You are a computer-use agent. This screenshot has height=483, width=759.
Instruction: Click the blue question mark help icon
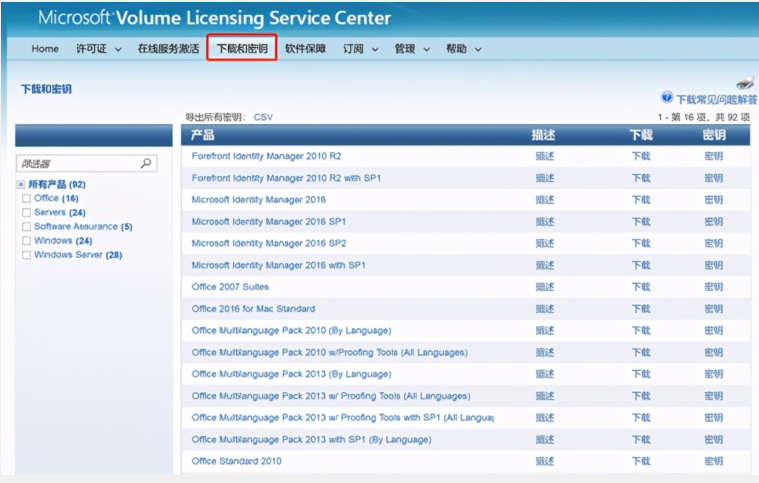667,98
